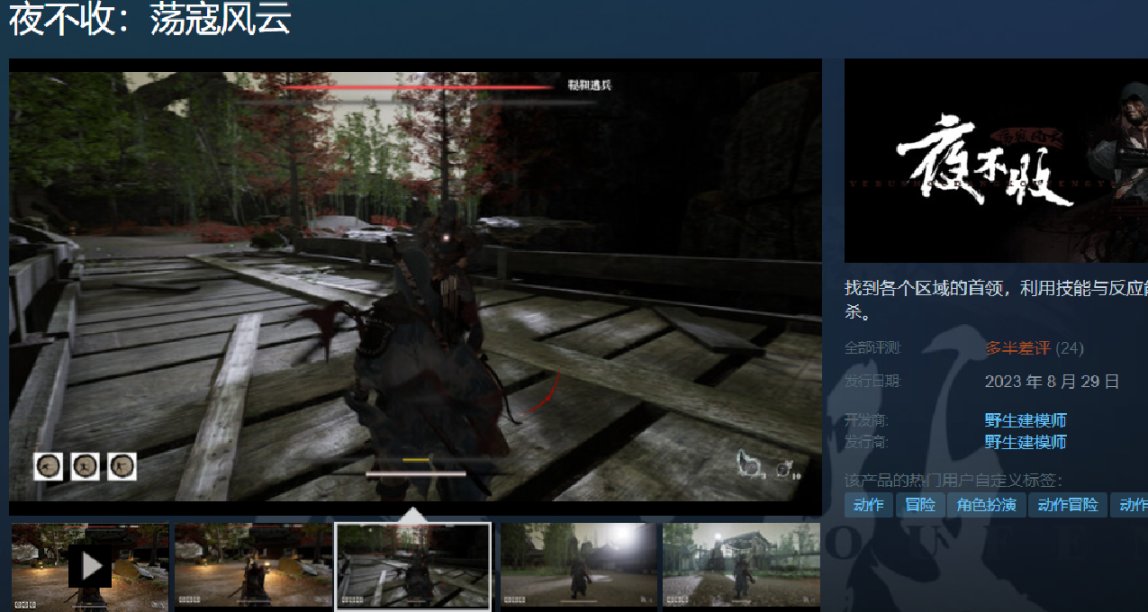Click the first skill icon in the screenshot
1148x612 pixels.
click(x=48, y=466)
